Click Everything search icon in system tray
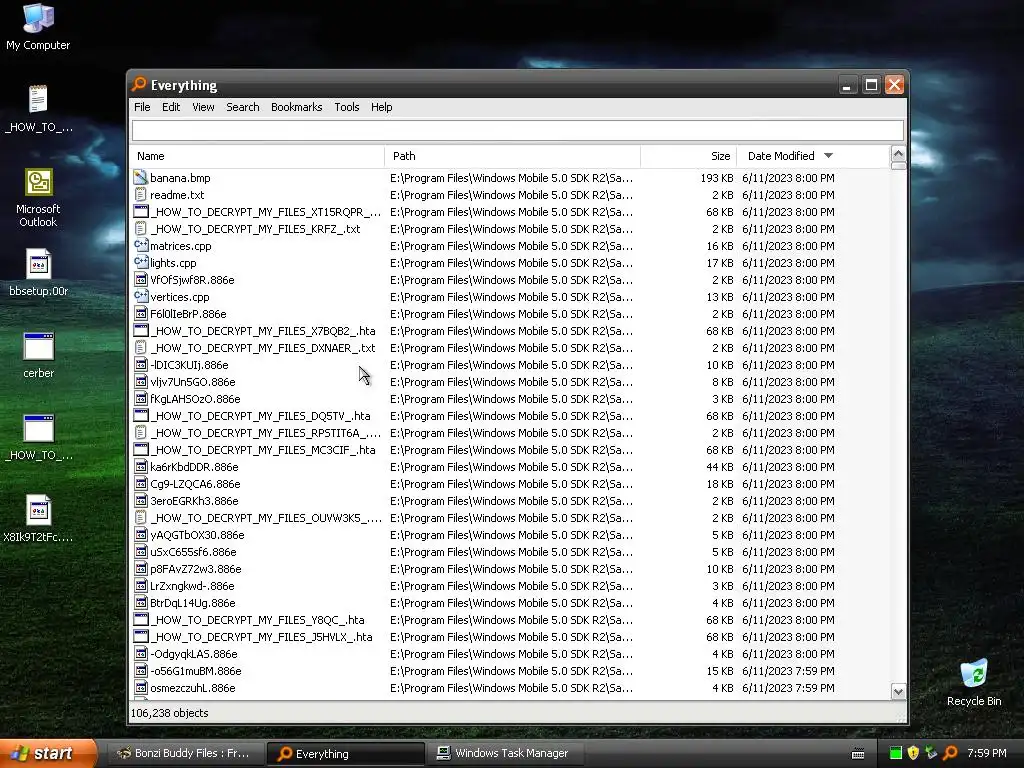The height and width of the screenshot is (768, 1024). click(x=950, y=753)
